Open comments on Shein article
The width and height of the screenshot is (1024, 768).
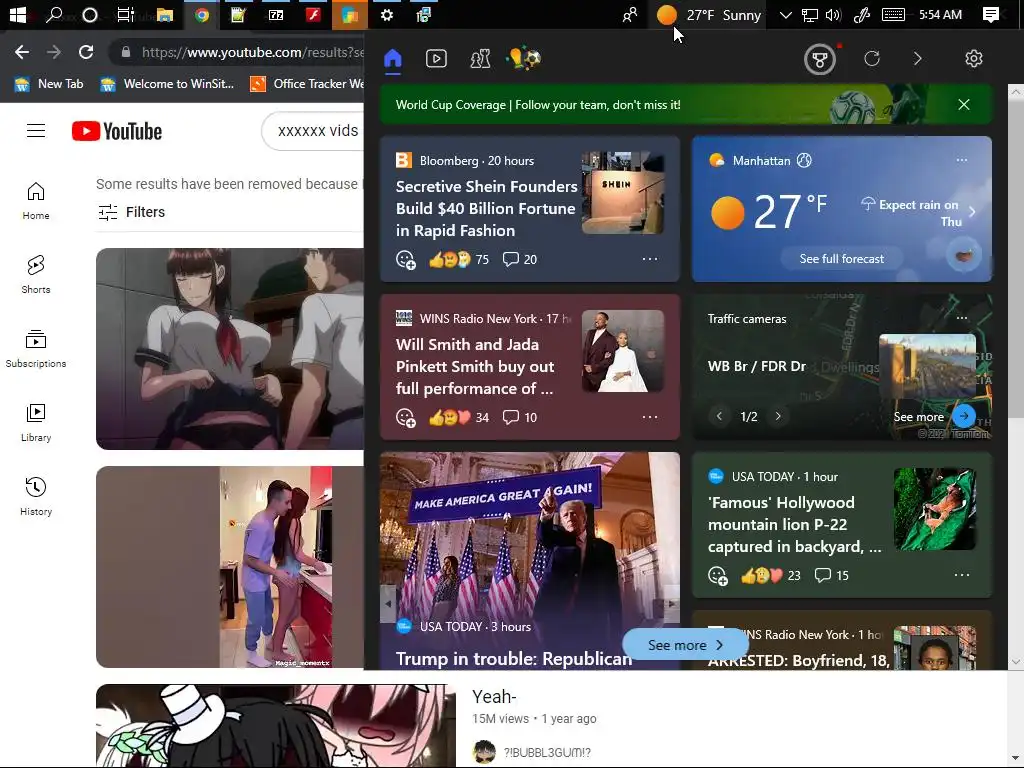tap(520, 259)
